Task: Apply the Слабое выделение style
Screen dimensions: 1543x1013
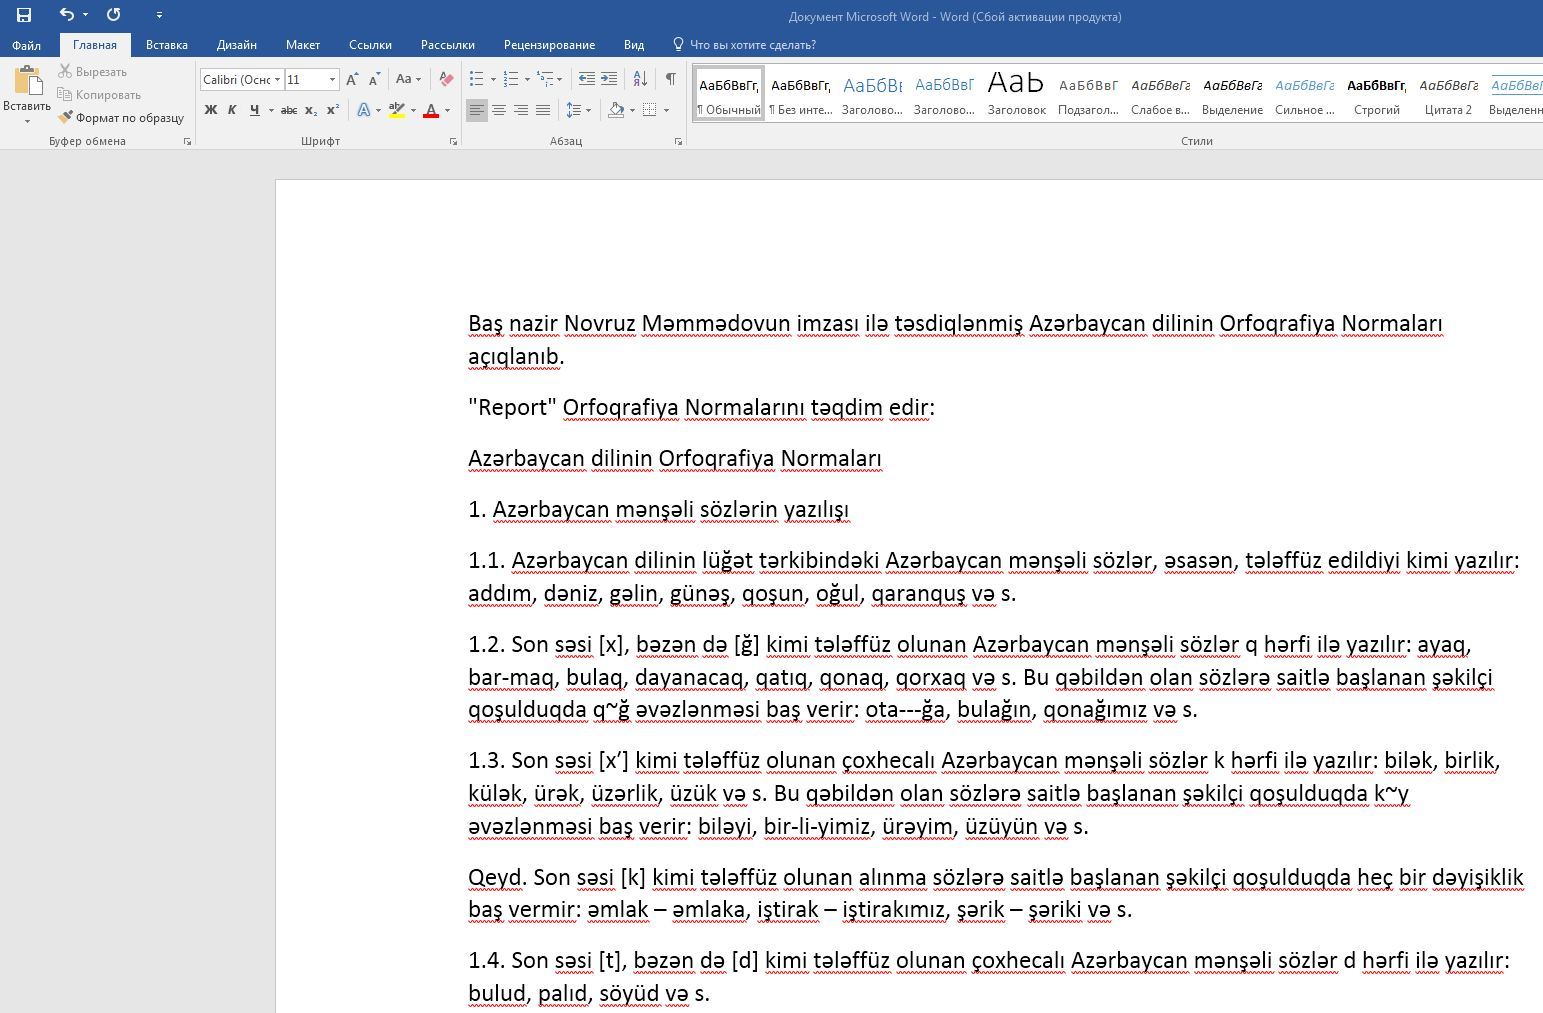Action: 1160,94
